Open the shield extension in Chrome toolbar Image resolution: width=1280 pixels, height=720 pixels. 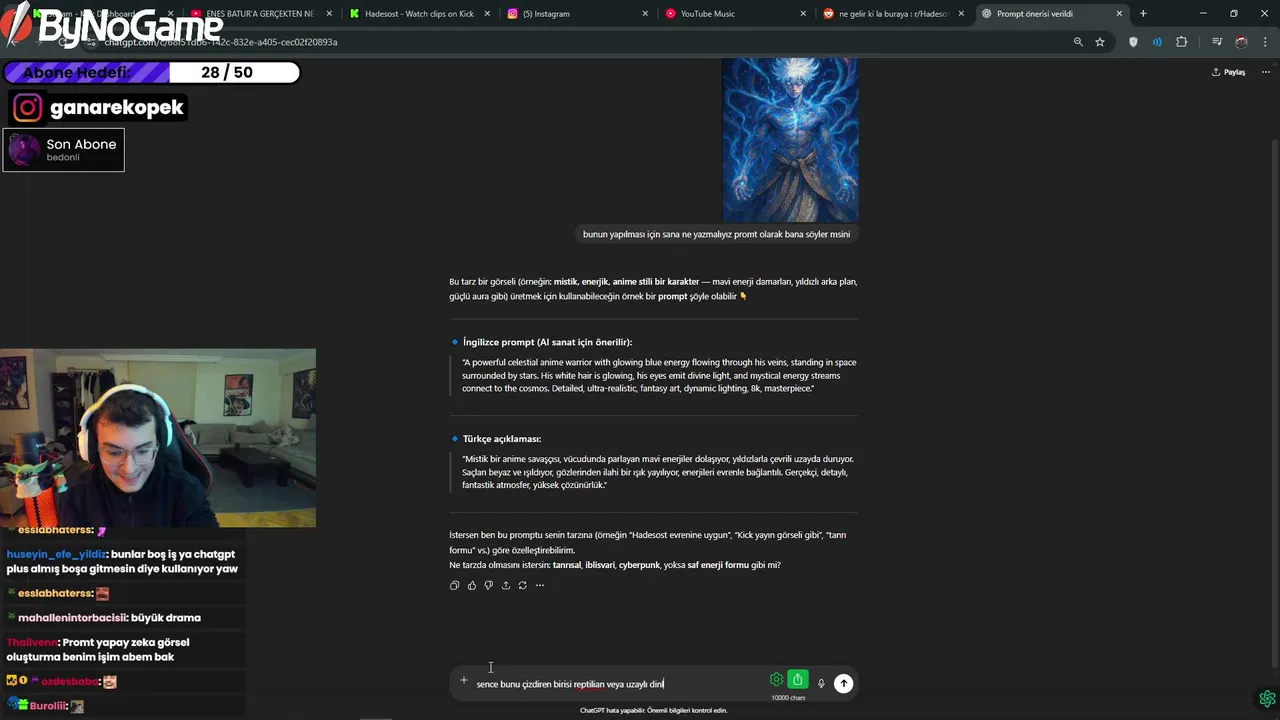pyautogui.click(x=1133, y=42)
